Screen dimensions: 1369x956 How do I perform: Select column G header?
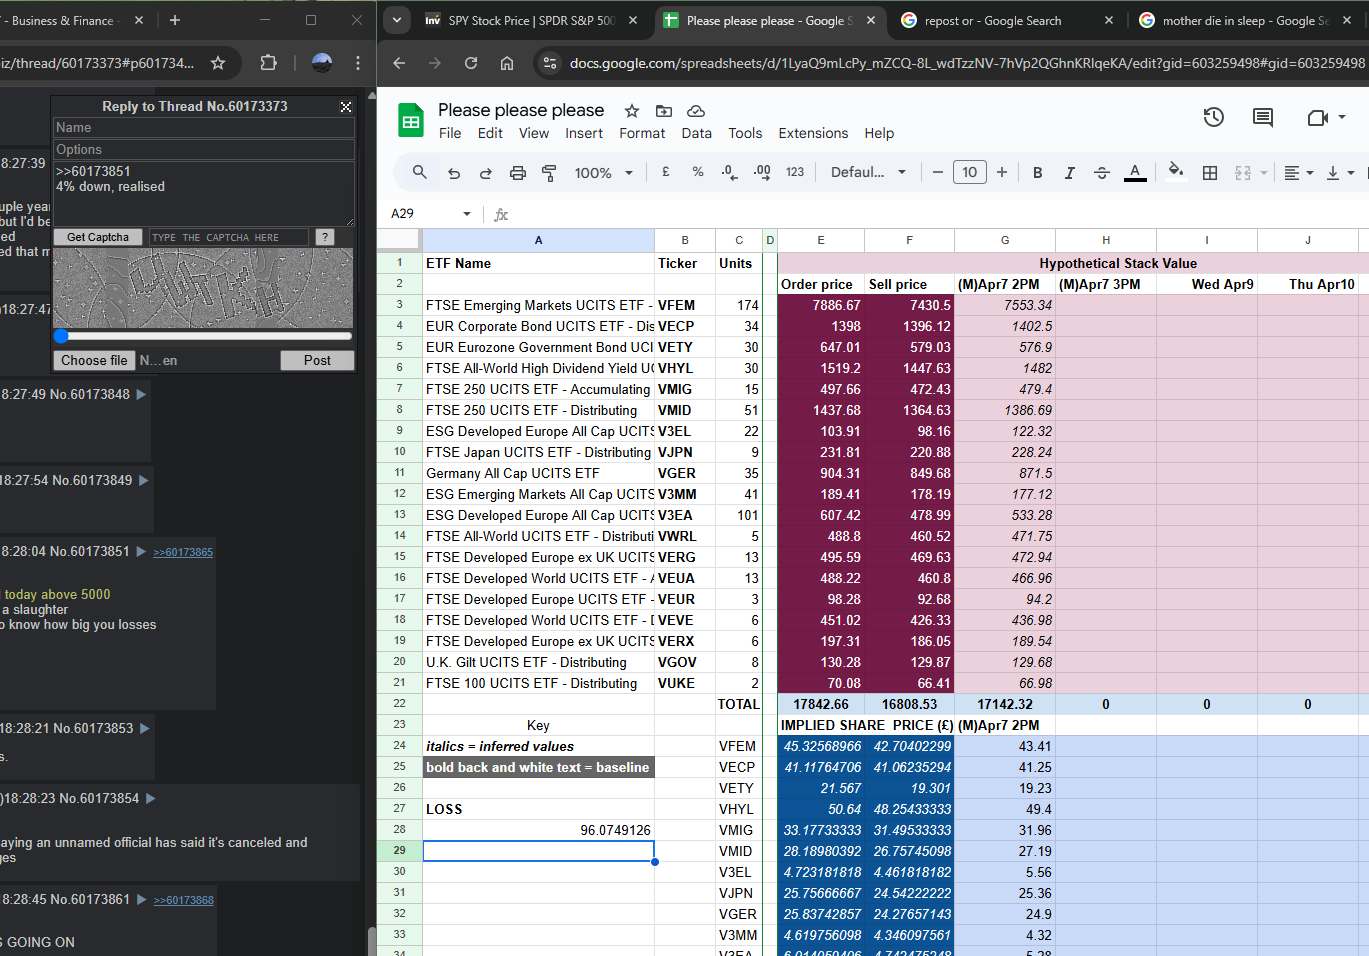[x=1005, y=240]
